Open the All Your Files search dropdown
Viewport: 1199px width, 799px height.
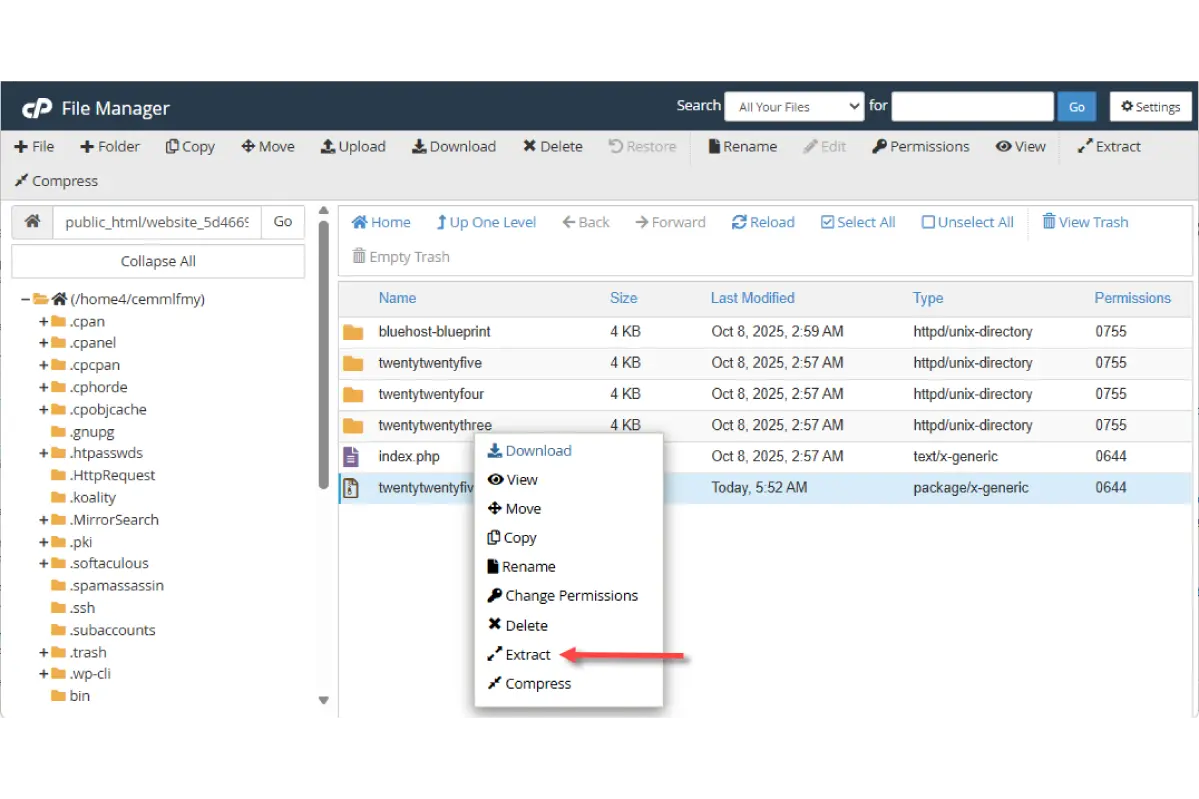(794, 107)
